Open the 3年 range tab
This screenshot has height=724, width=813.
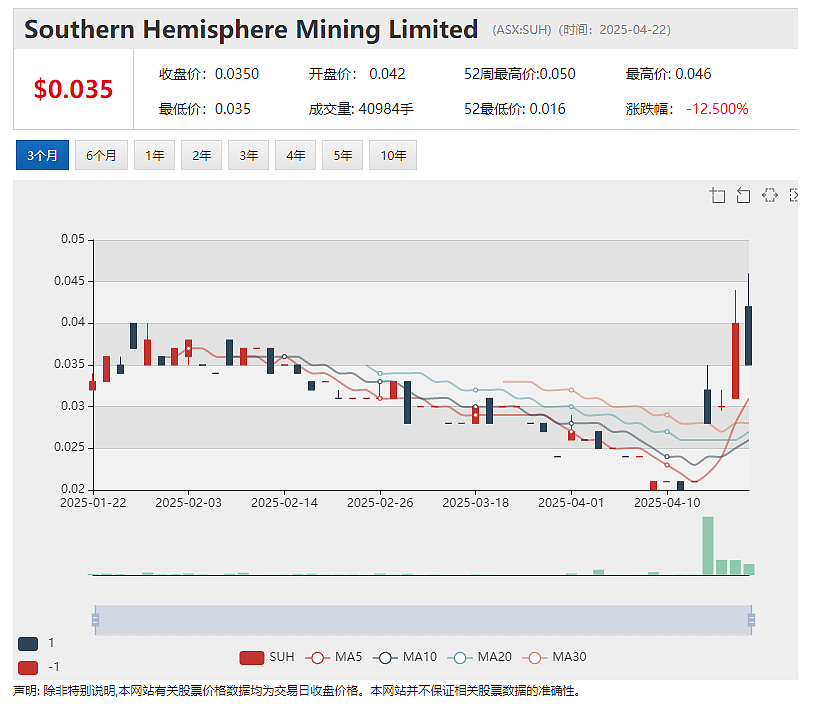pyautogui.click(x=248, y=155)
